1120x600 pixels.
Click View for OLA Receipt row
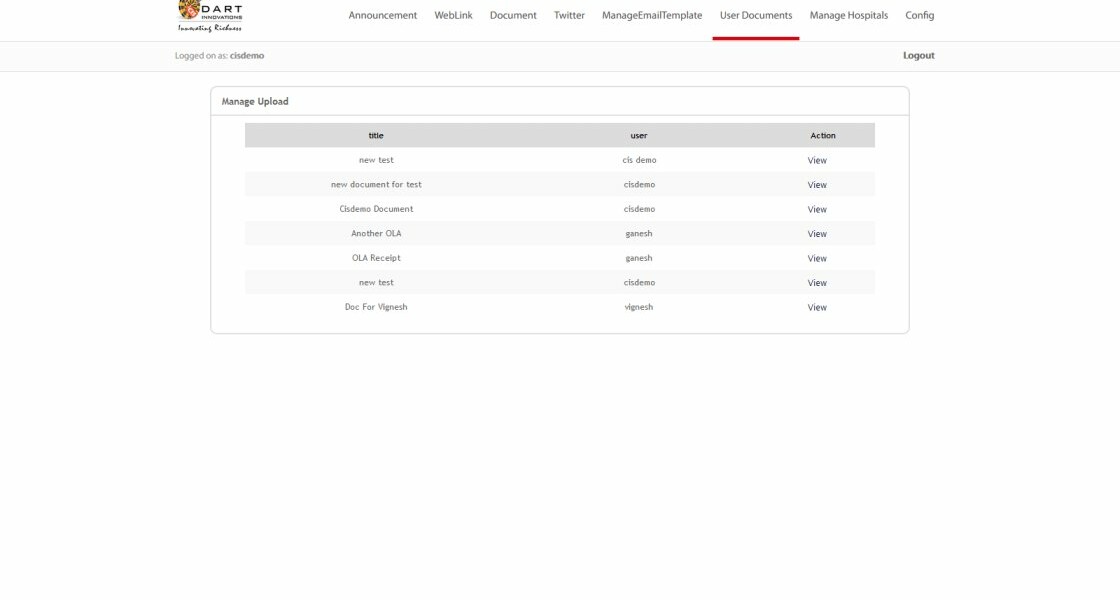coord(817,258)
